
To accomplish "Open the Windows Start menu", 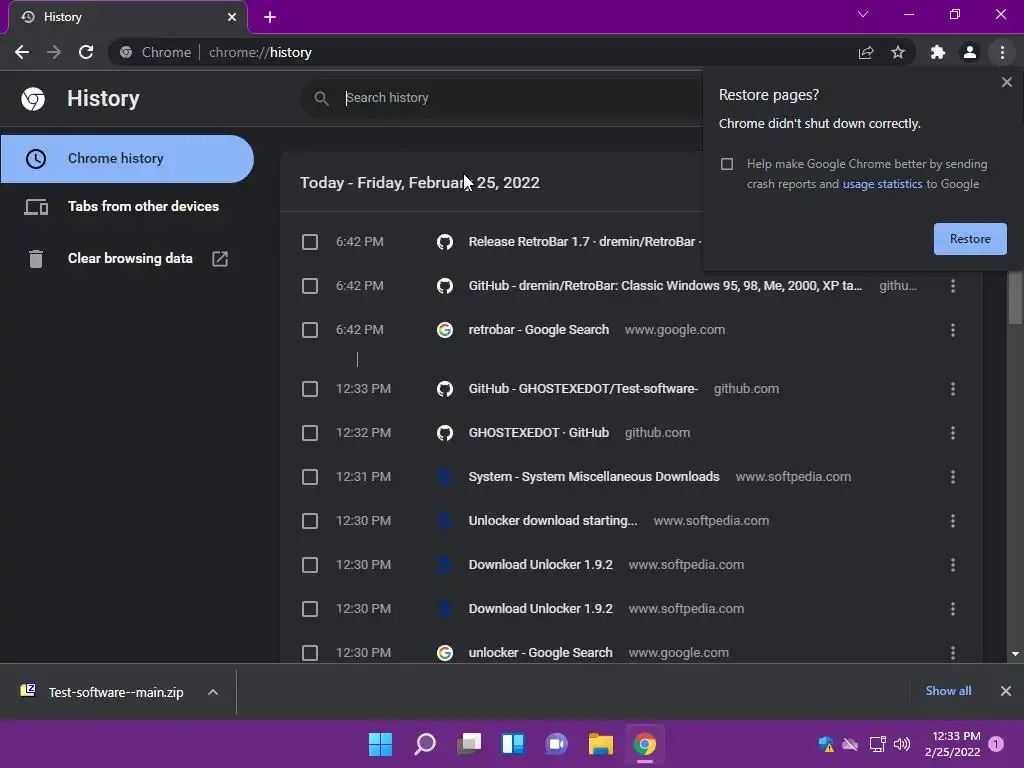I will 380,744.
